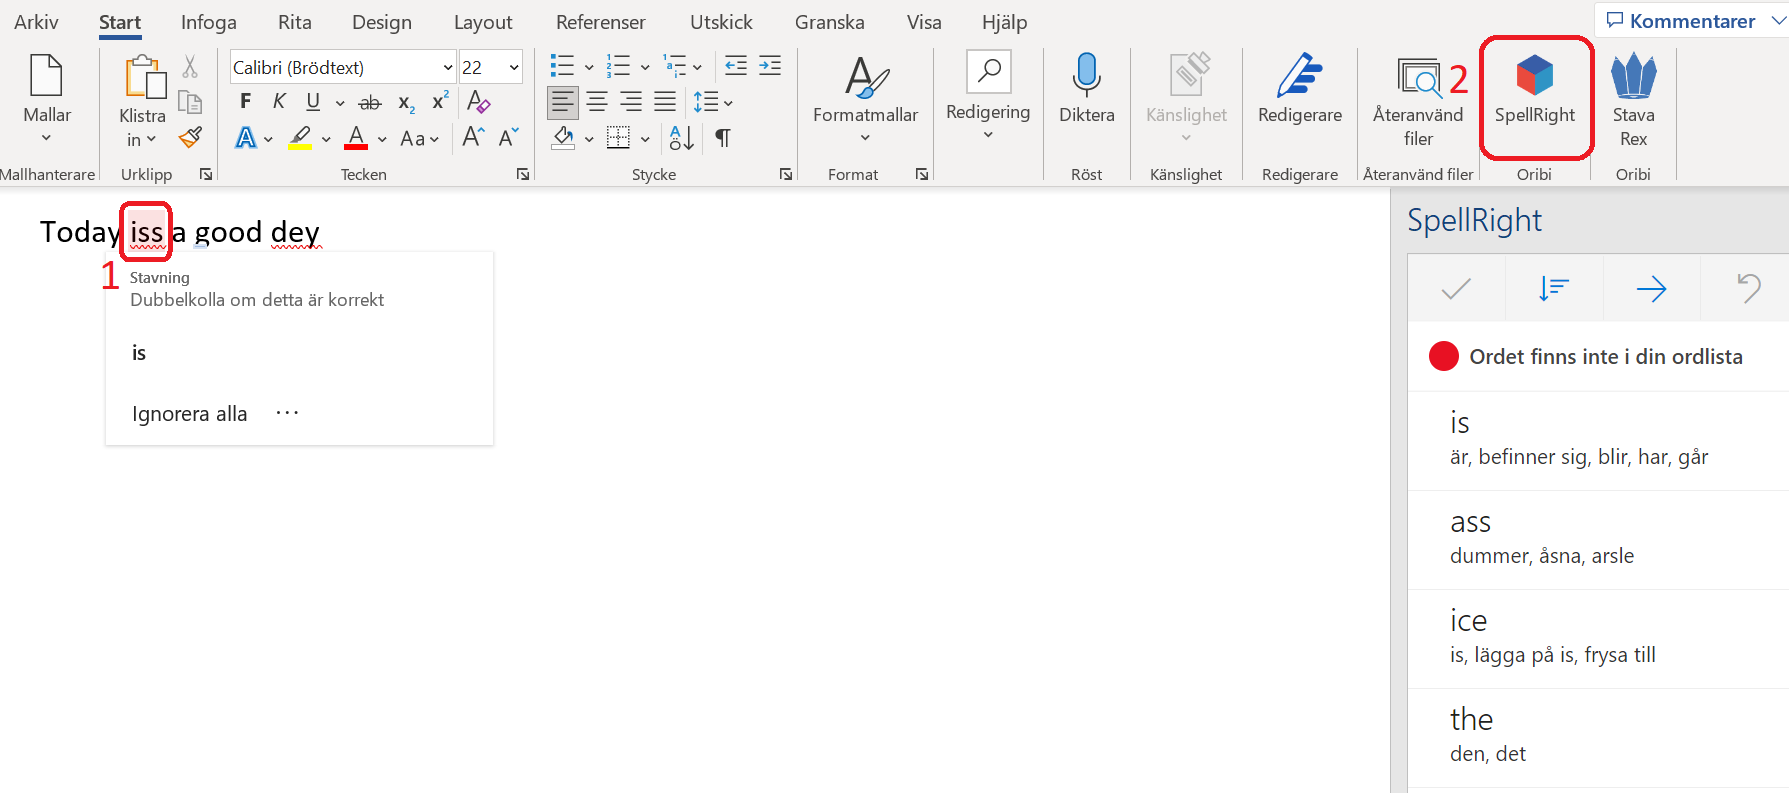Image resolution: width=1789 pixels, height=793 pixels.
Task: Choose suggestion "is" in spelling popup
Action: coord(139,353)
